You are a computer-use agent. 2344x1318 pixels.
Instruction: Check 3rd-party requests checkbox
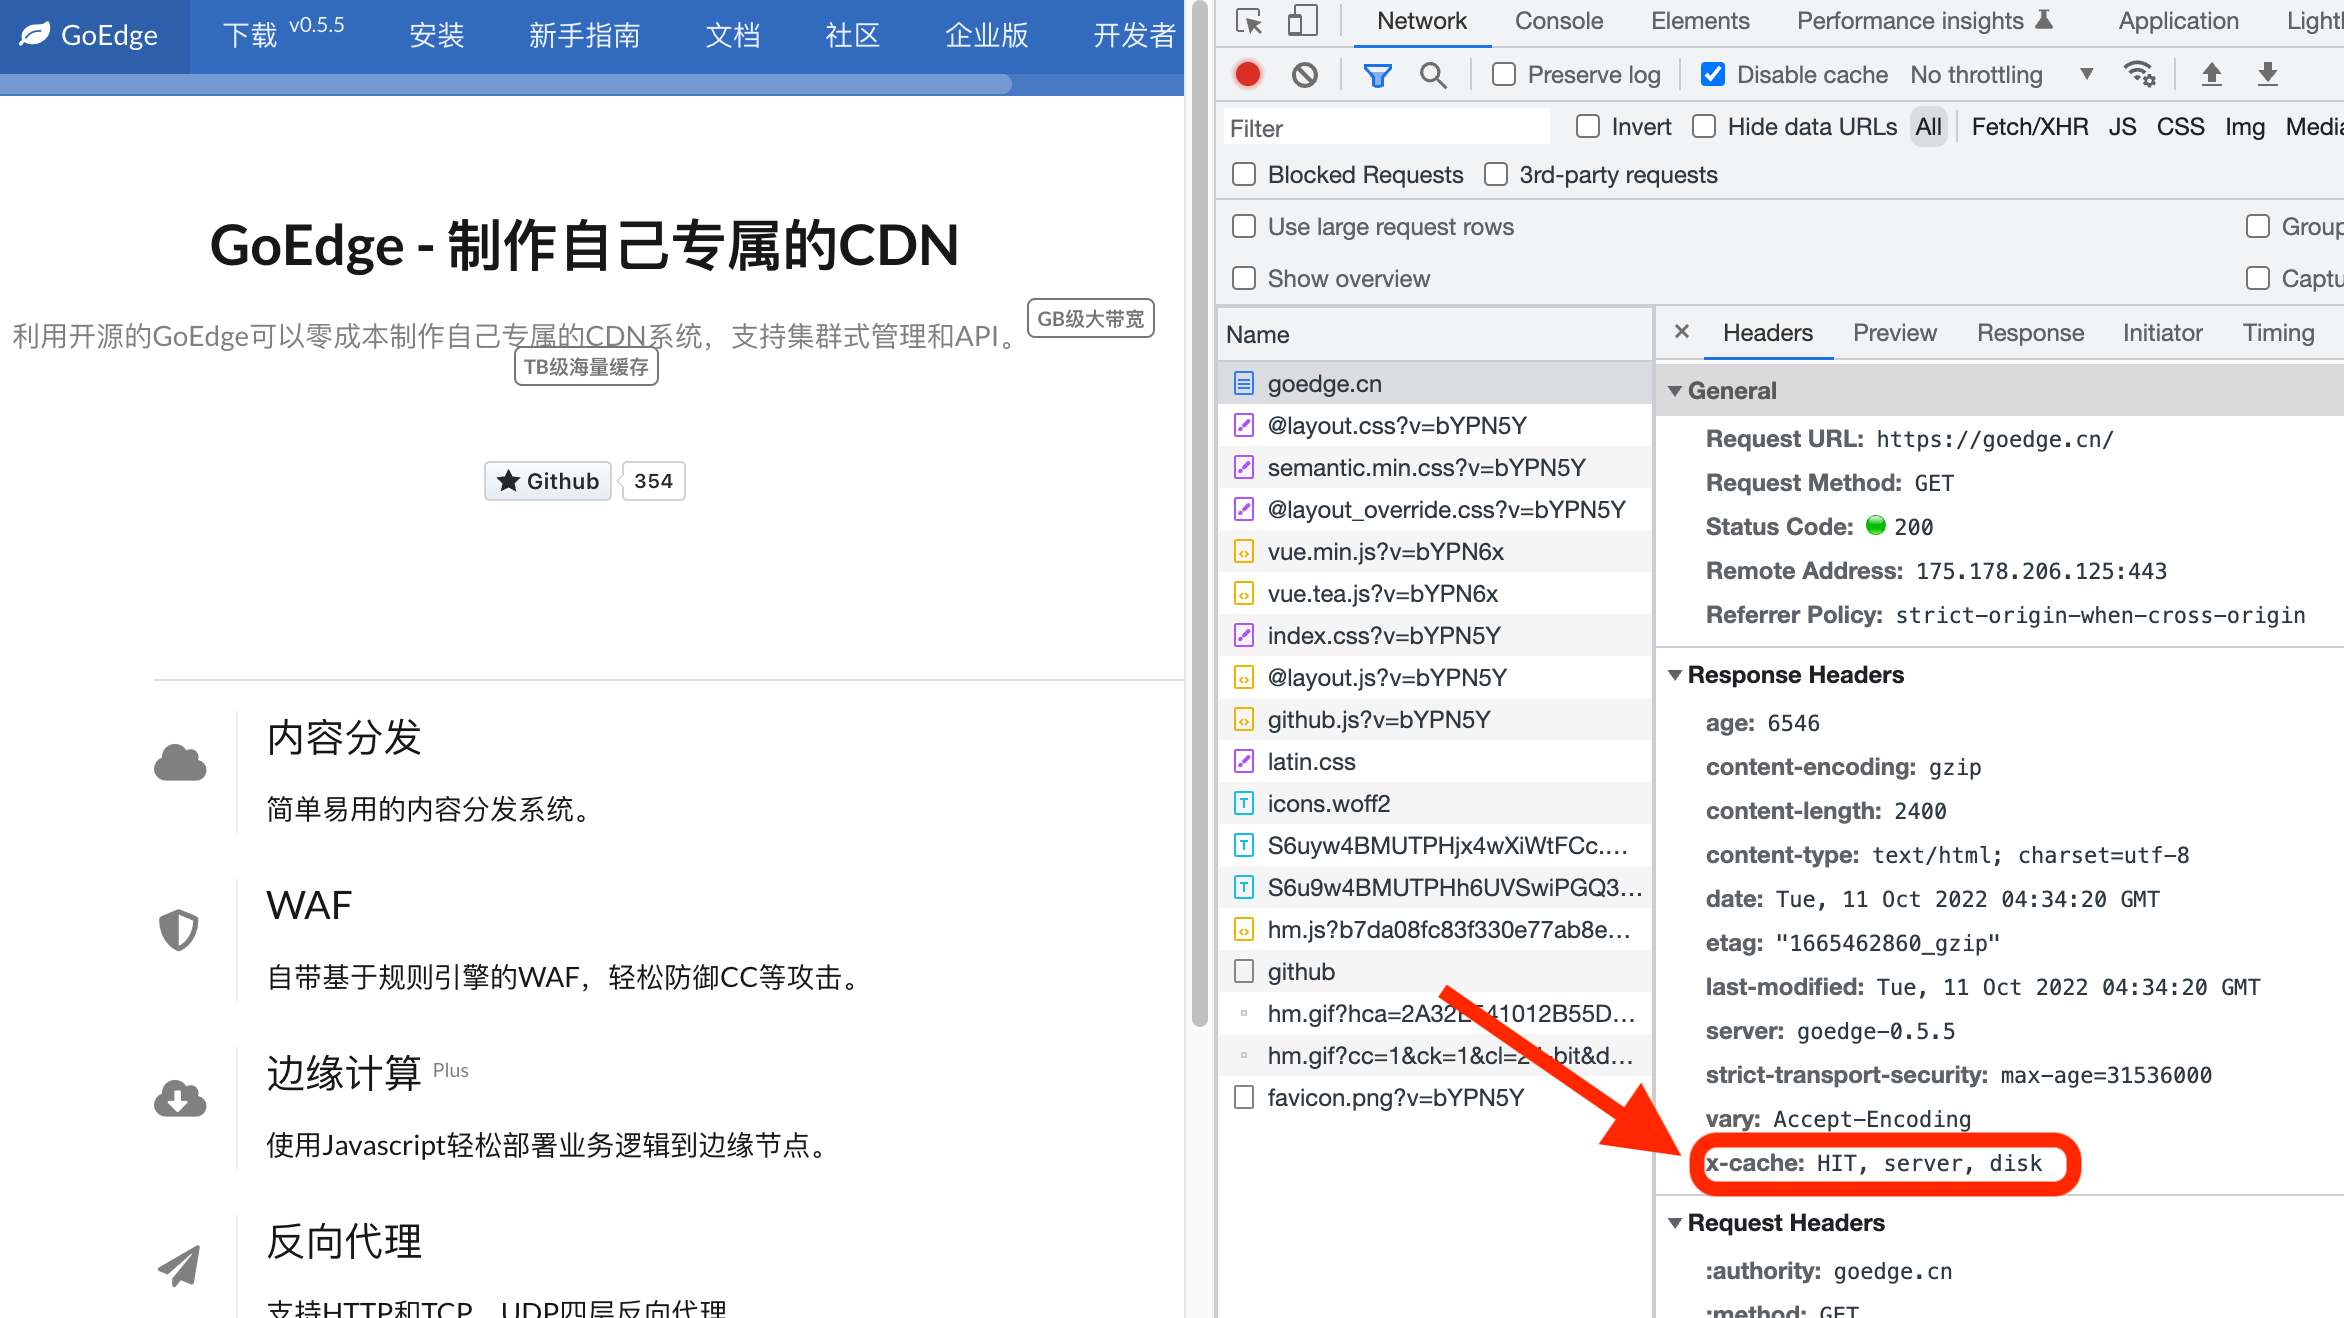click(x=1495, y=174)
